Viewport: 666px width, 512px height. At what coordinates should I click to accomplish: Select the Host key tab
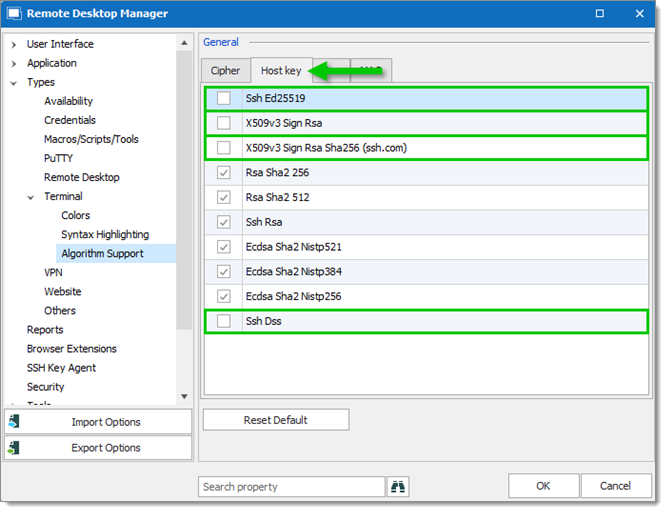point(281,71)
